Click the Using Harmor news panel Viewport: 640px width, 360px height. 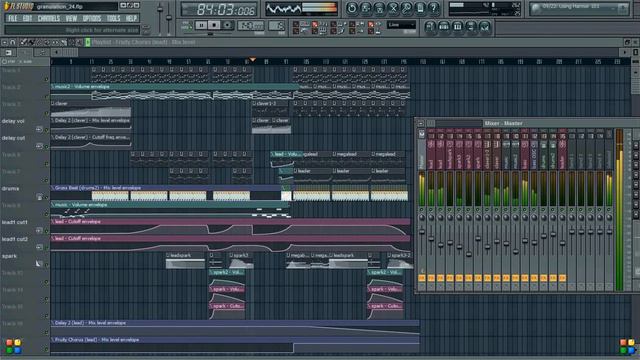(579, 9)
